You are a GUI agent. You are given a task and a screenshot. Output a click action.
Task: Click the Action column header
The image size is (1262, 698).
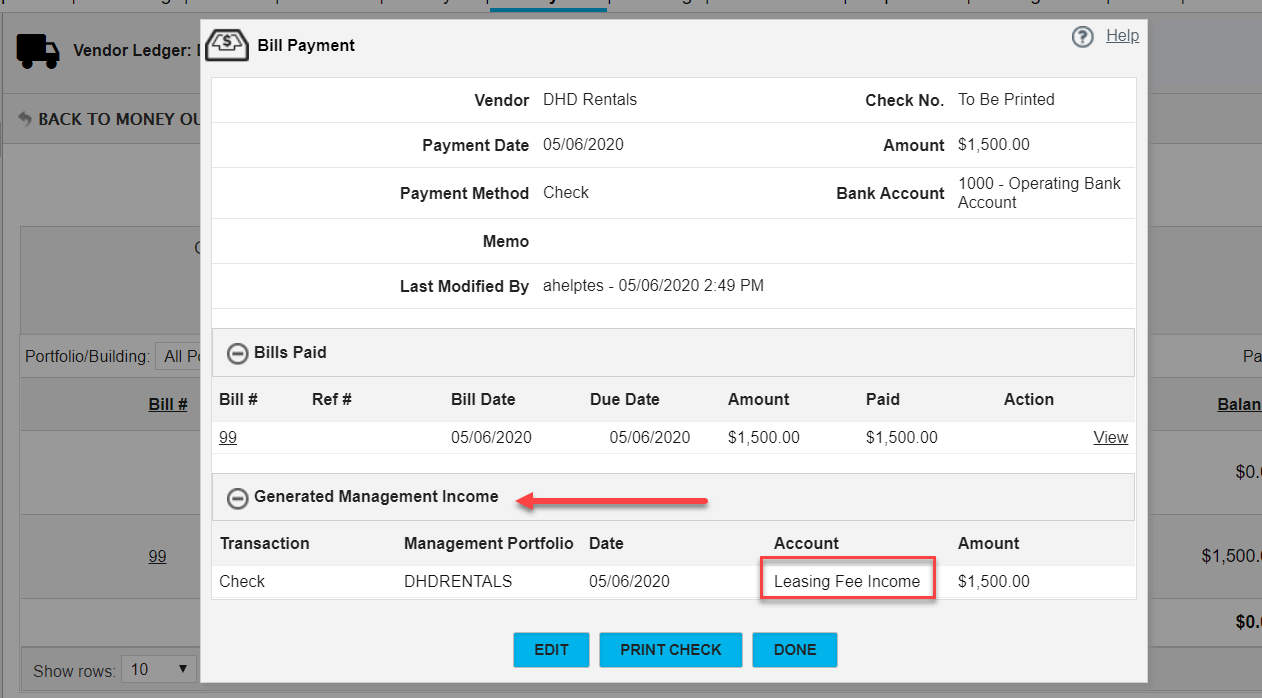point(1029,400)
